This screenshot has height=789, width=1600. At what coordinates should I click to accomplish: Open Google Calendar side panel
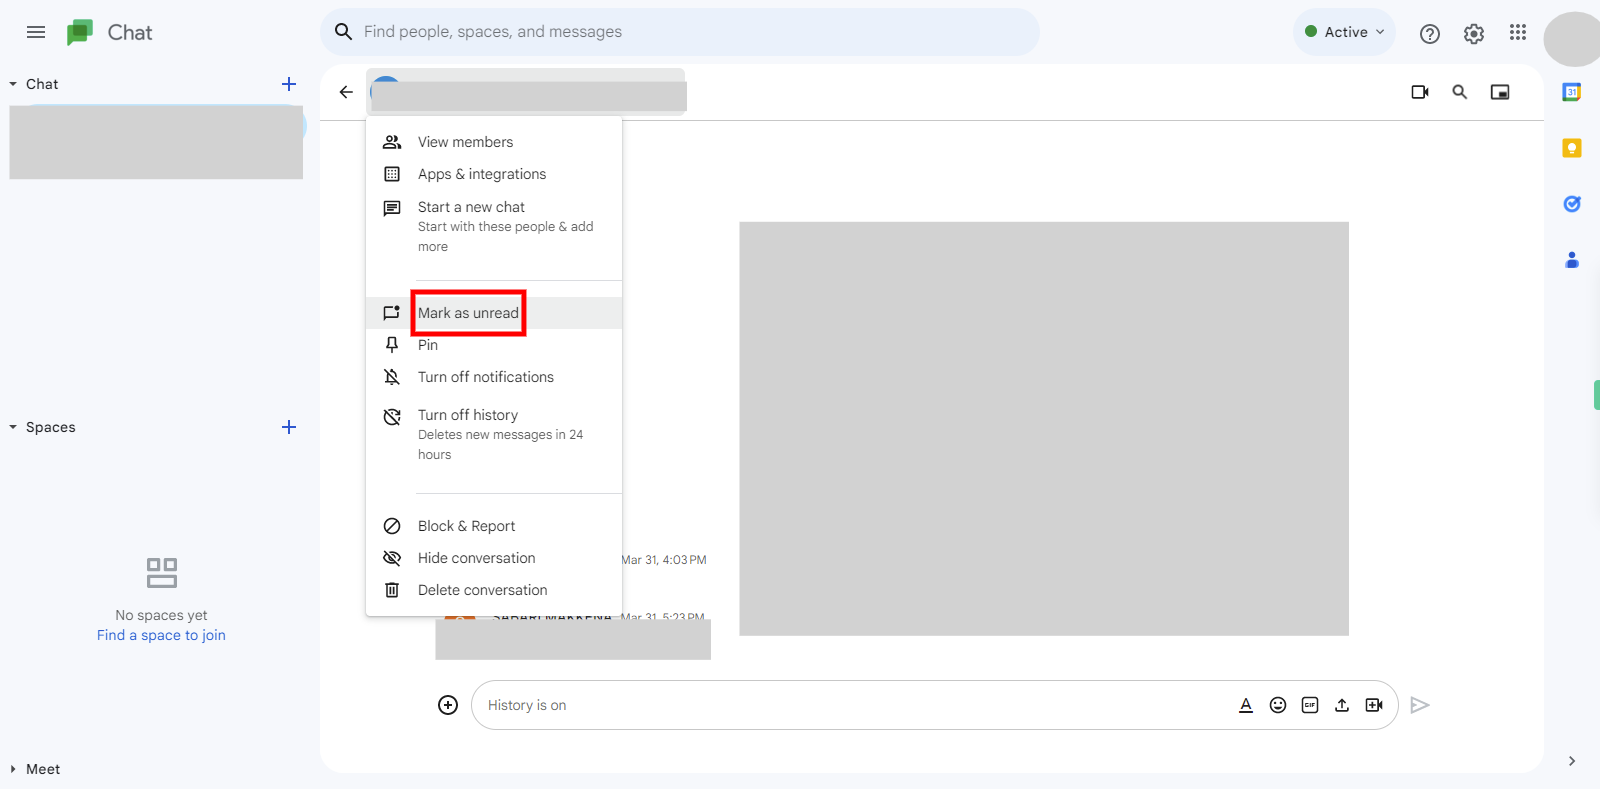(x=1572, y=92)
